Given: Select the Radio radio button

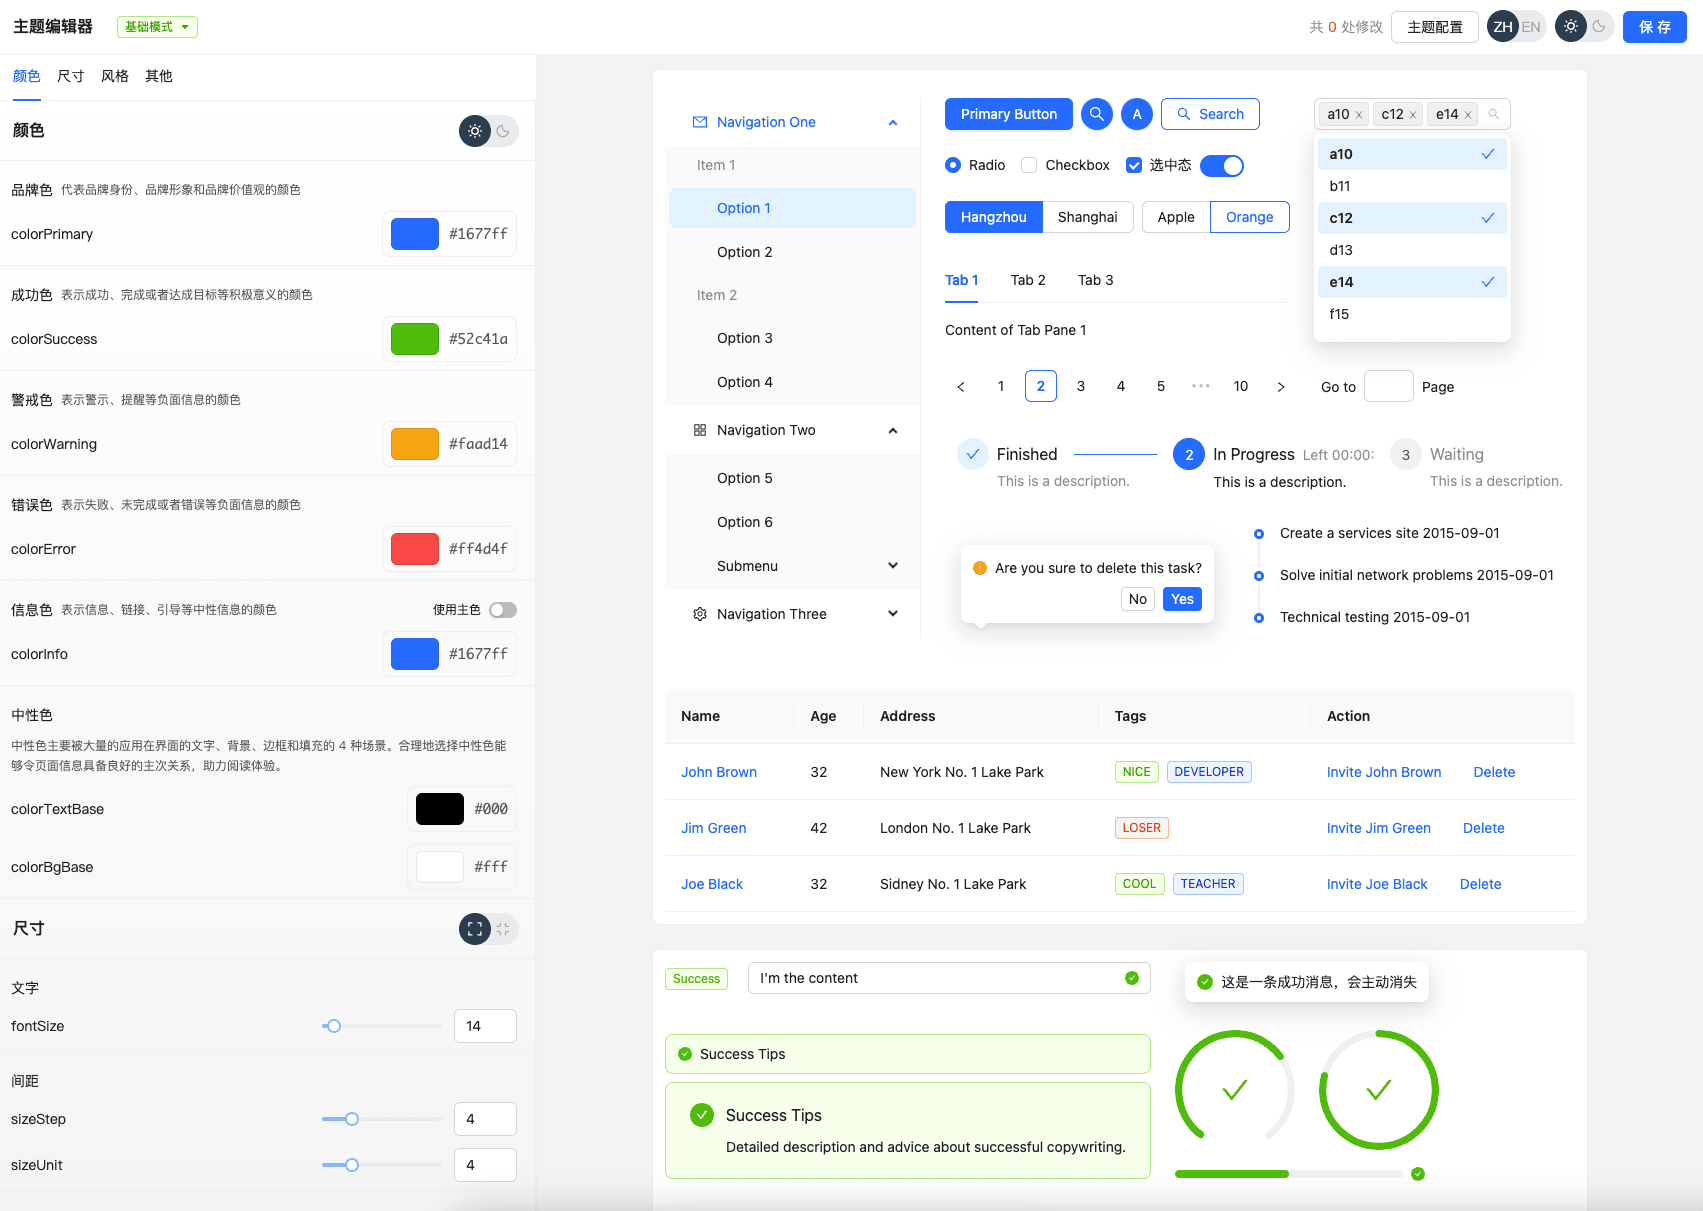Looking at the screenshot, I should pos(953,165).
